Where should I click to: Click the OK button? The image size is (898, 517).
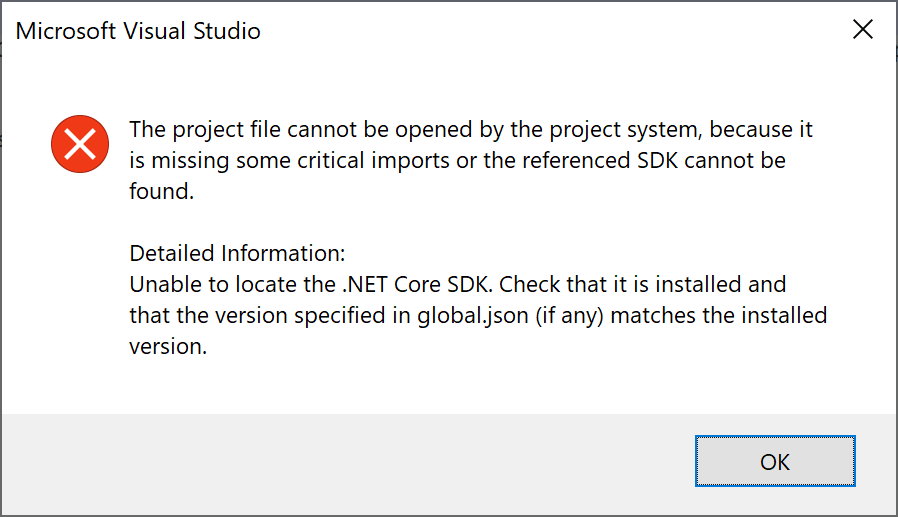[775, 461]
